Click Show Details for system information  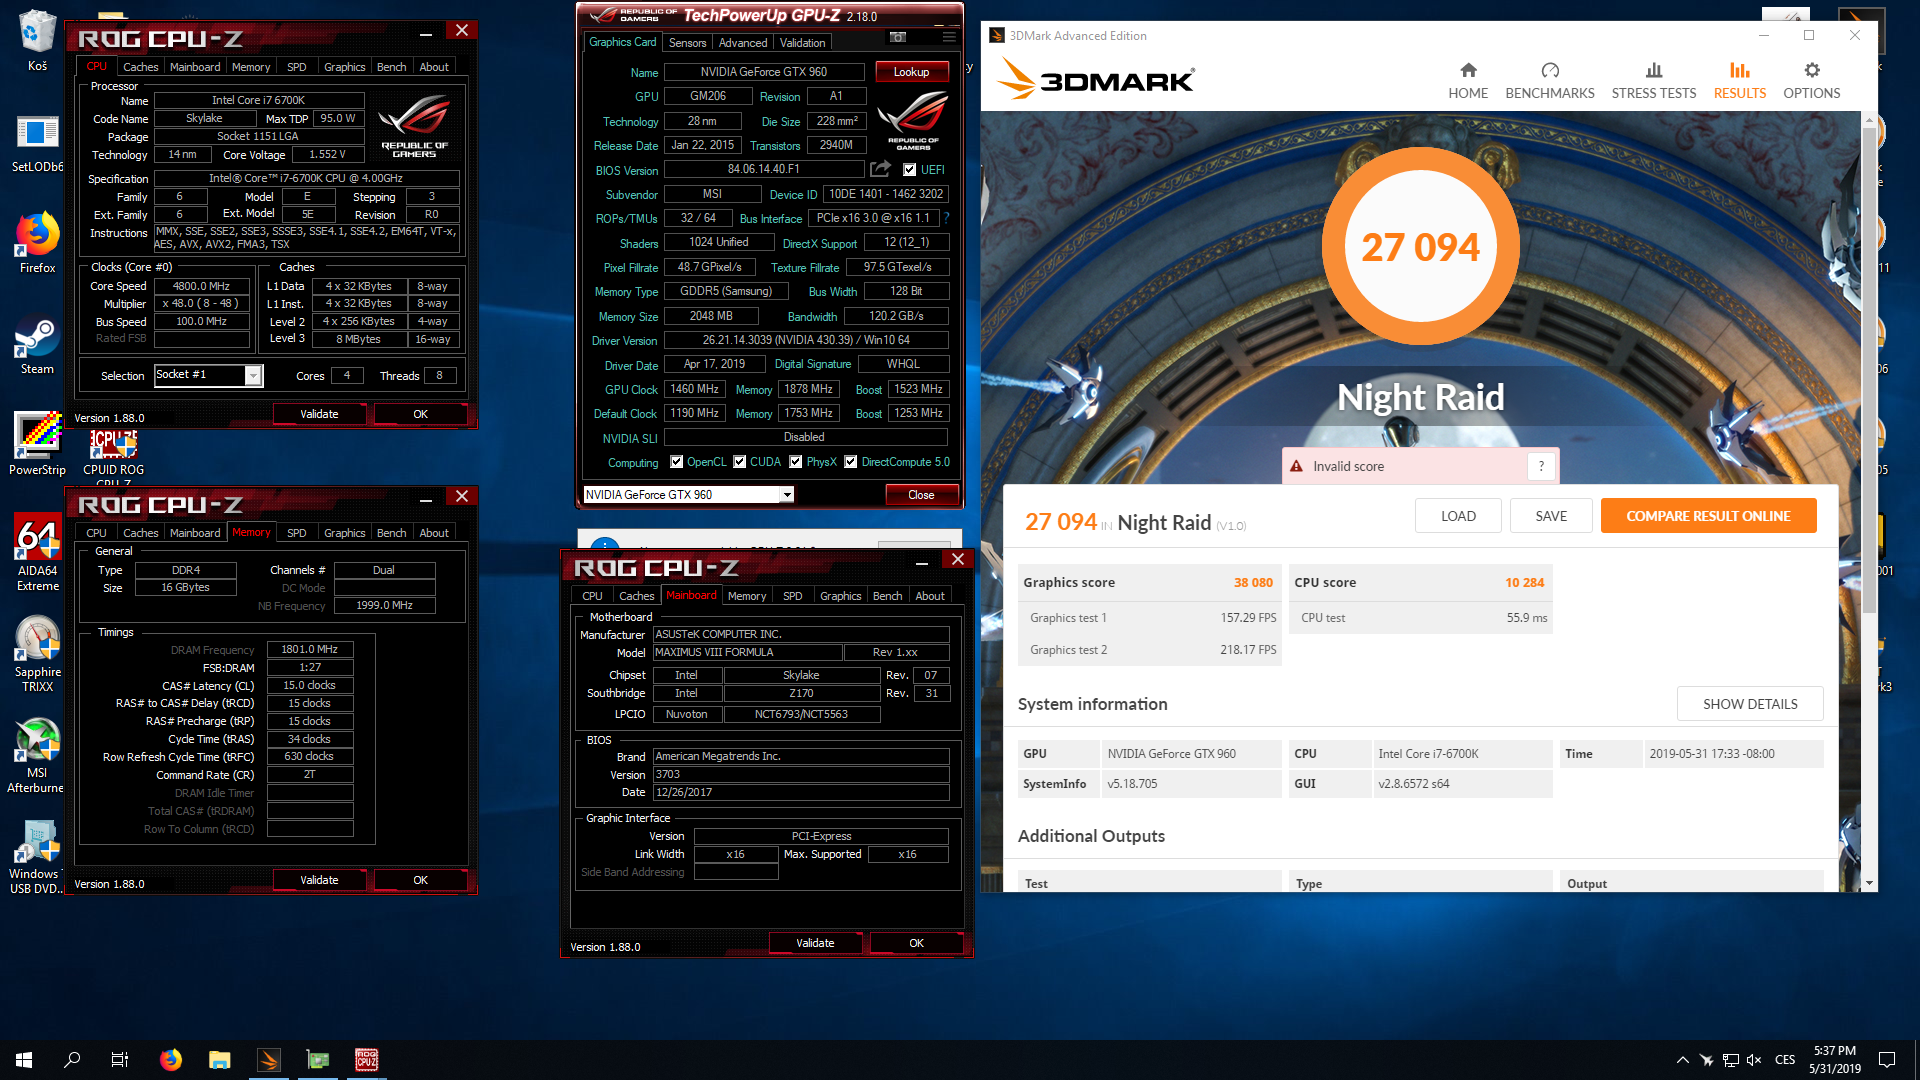point(1750,704)
